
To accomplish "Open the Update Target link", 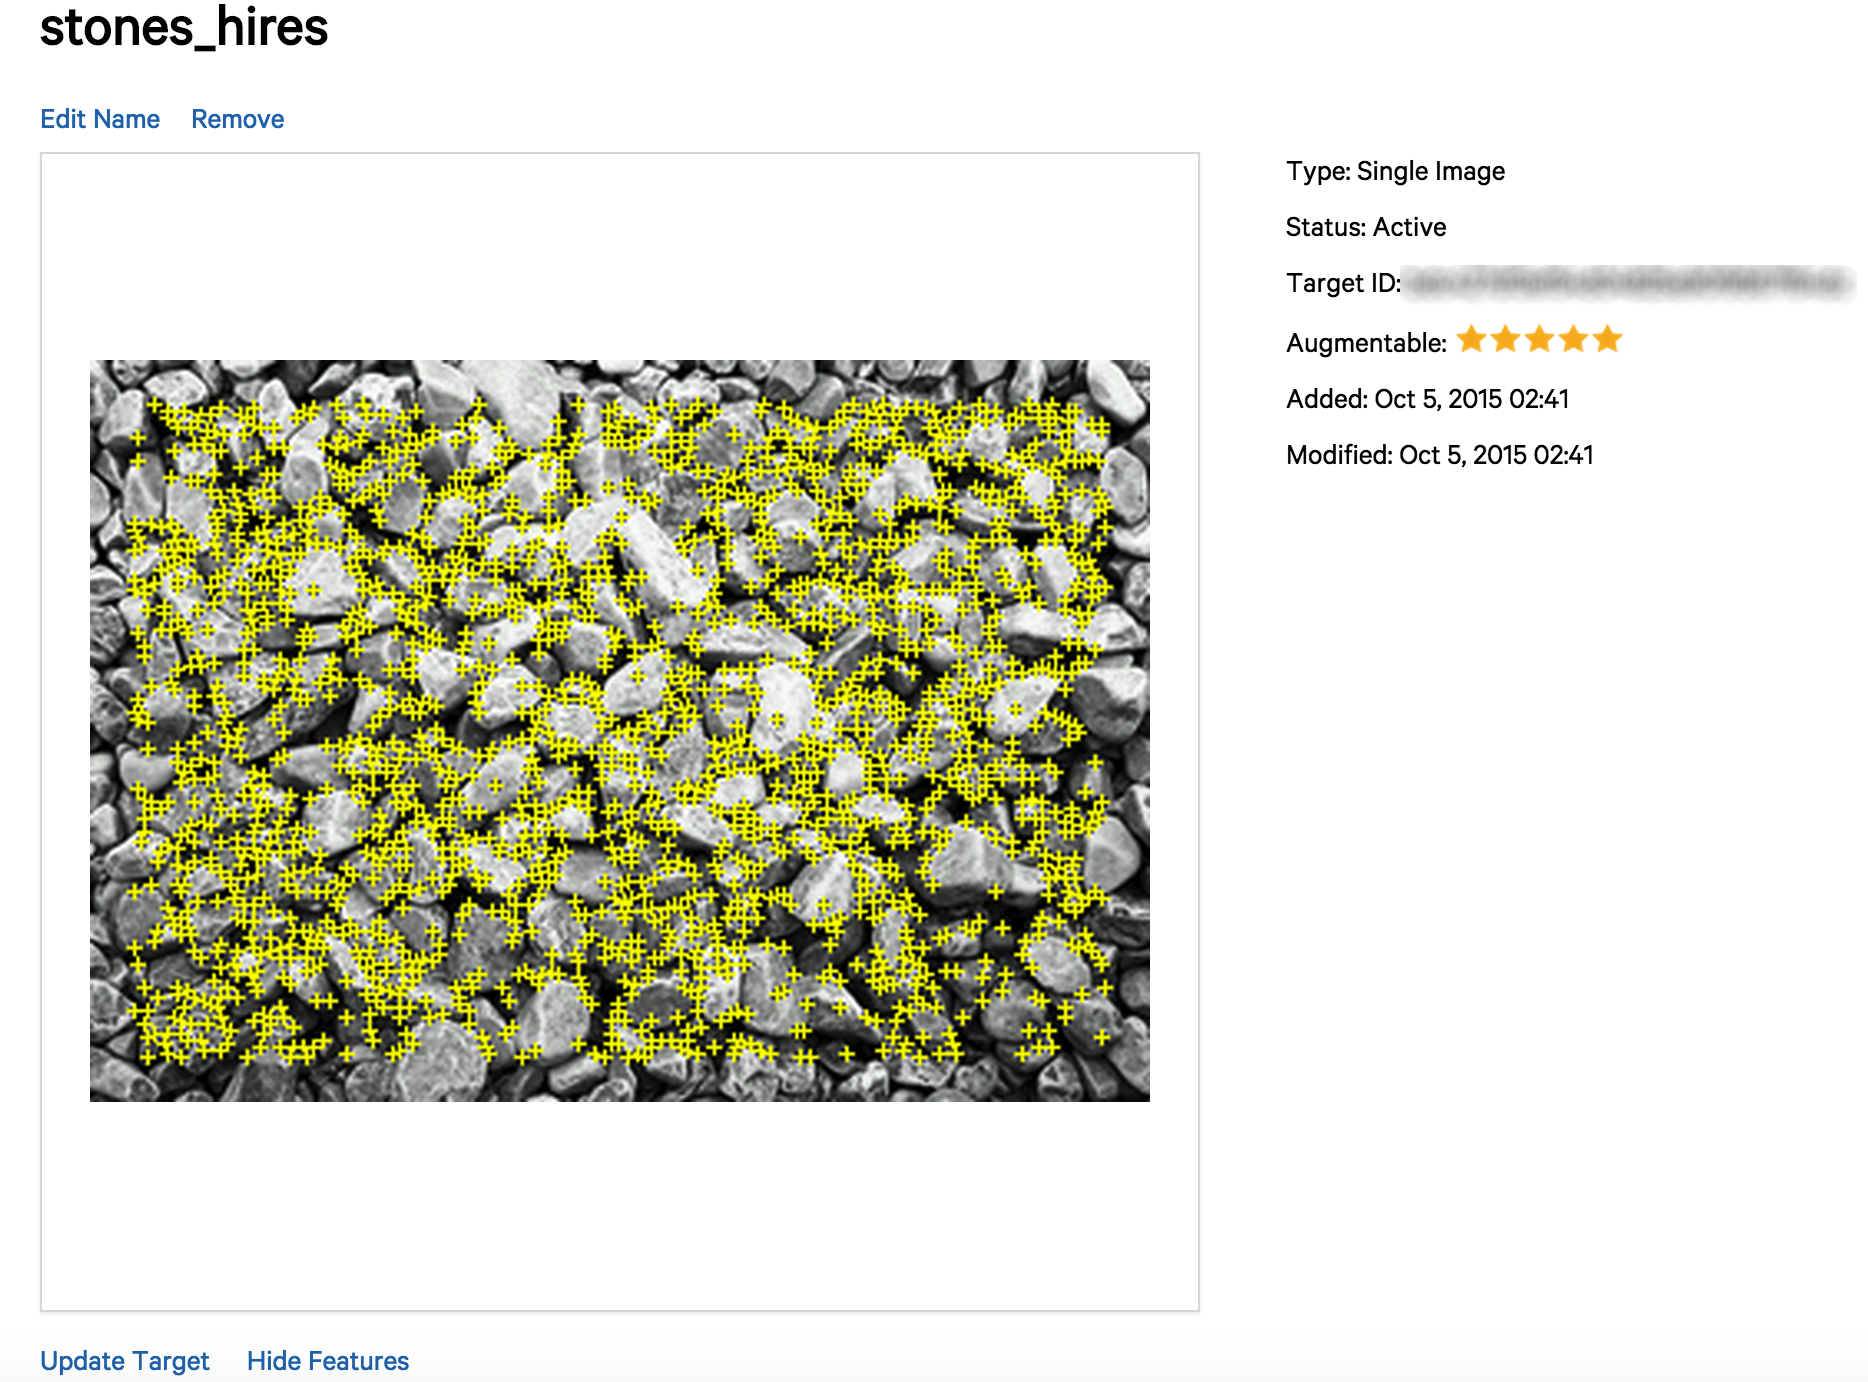I will click(x=125, y=1361).
